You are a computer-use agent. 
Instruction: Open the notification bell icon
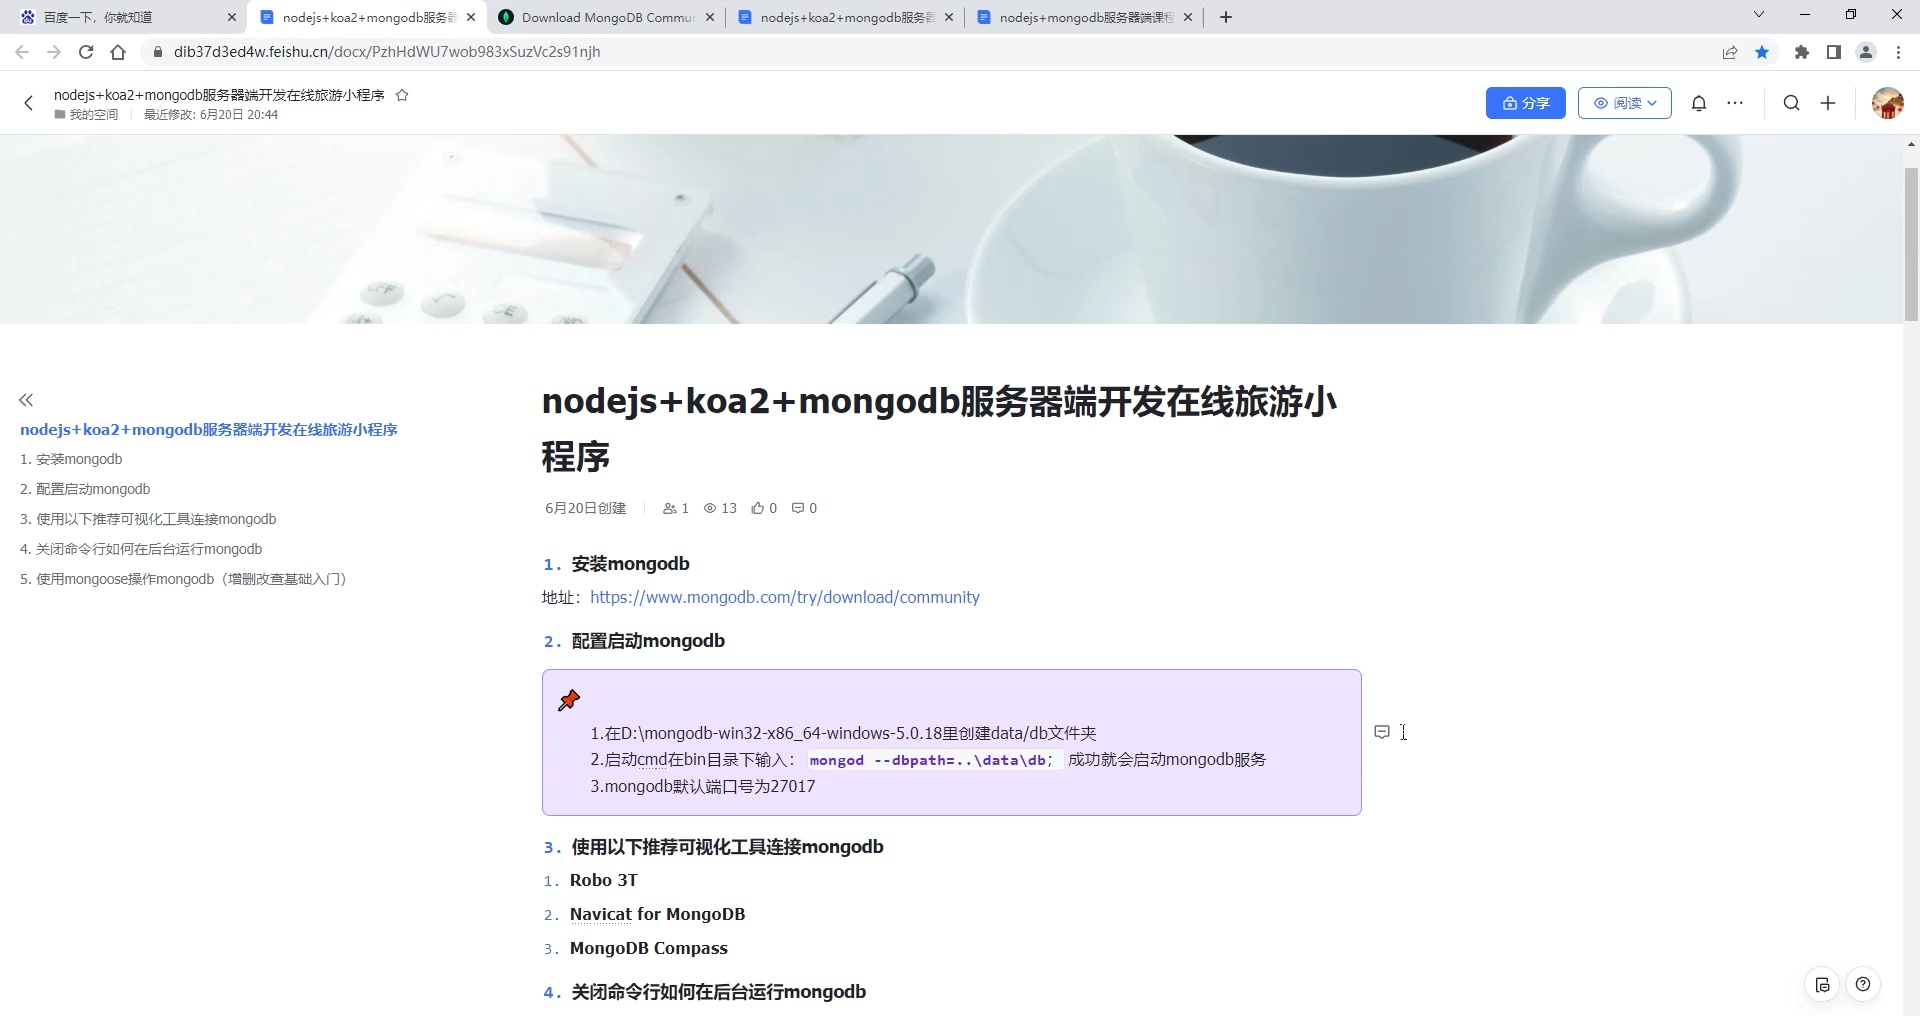click(1699, 103)
